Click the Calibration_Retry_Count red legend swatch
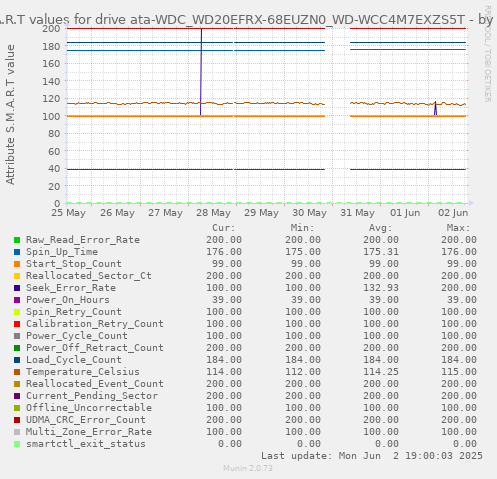 17,324
